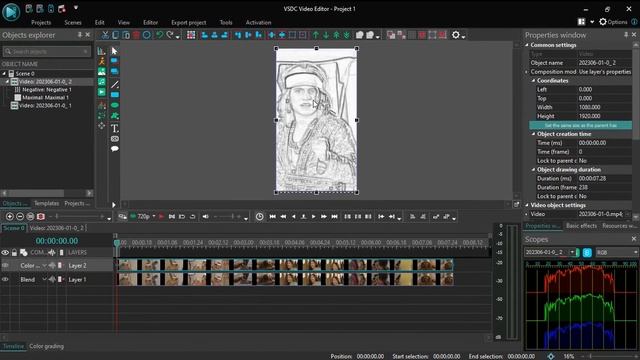Collapse the Common settings section
Image resolution: width=640 pixels, height=360 pixels.
[527, 45]
